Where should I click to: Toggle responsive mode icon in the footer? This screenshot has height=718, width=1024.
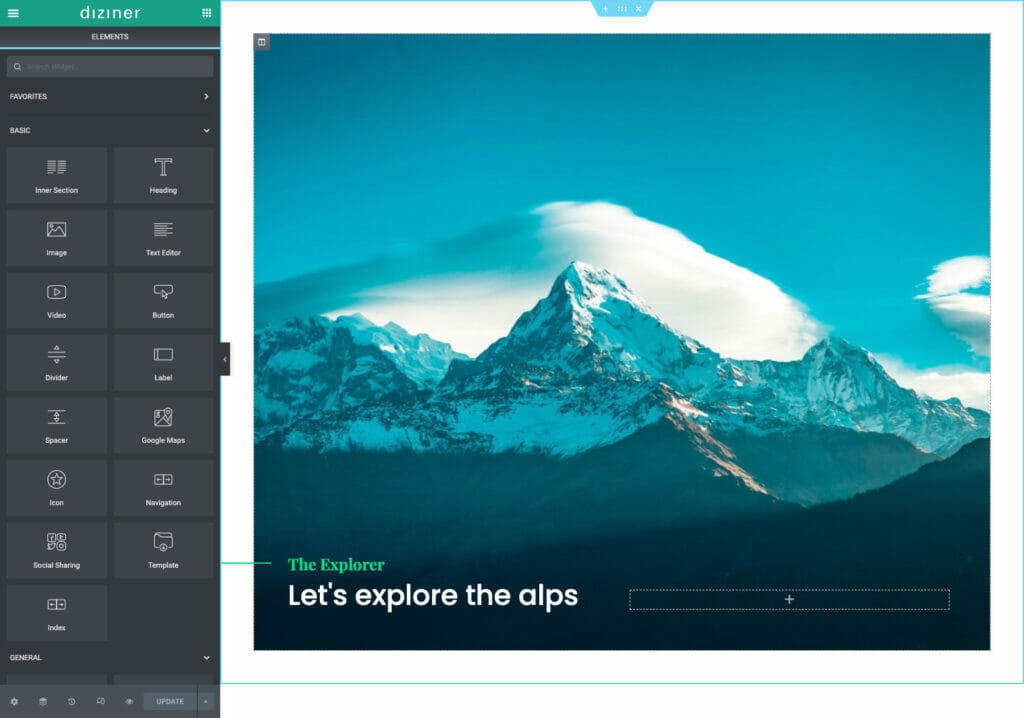(100, 702)
